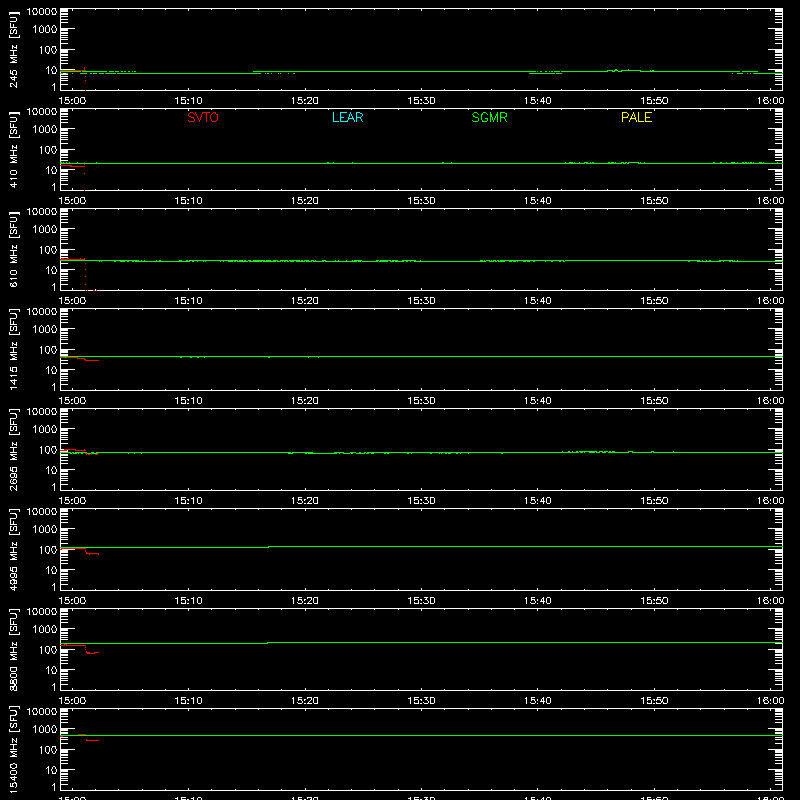
Task: Click the 15:20 time label under 410 MHz panel
Action: (x=305, y=201)
